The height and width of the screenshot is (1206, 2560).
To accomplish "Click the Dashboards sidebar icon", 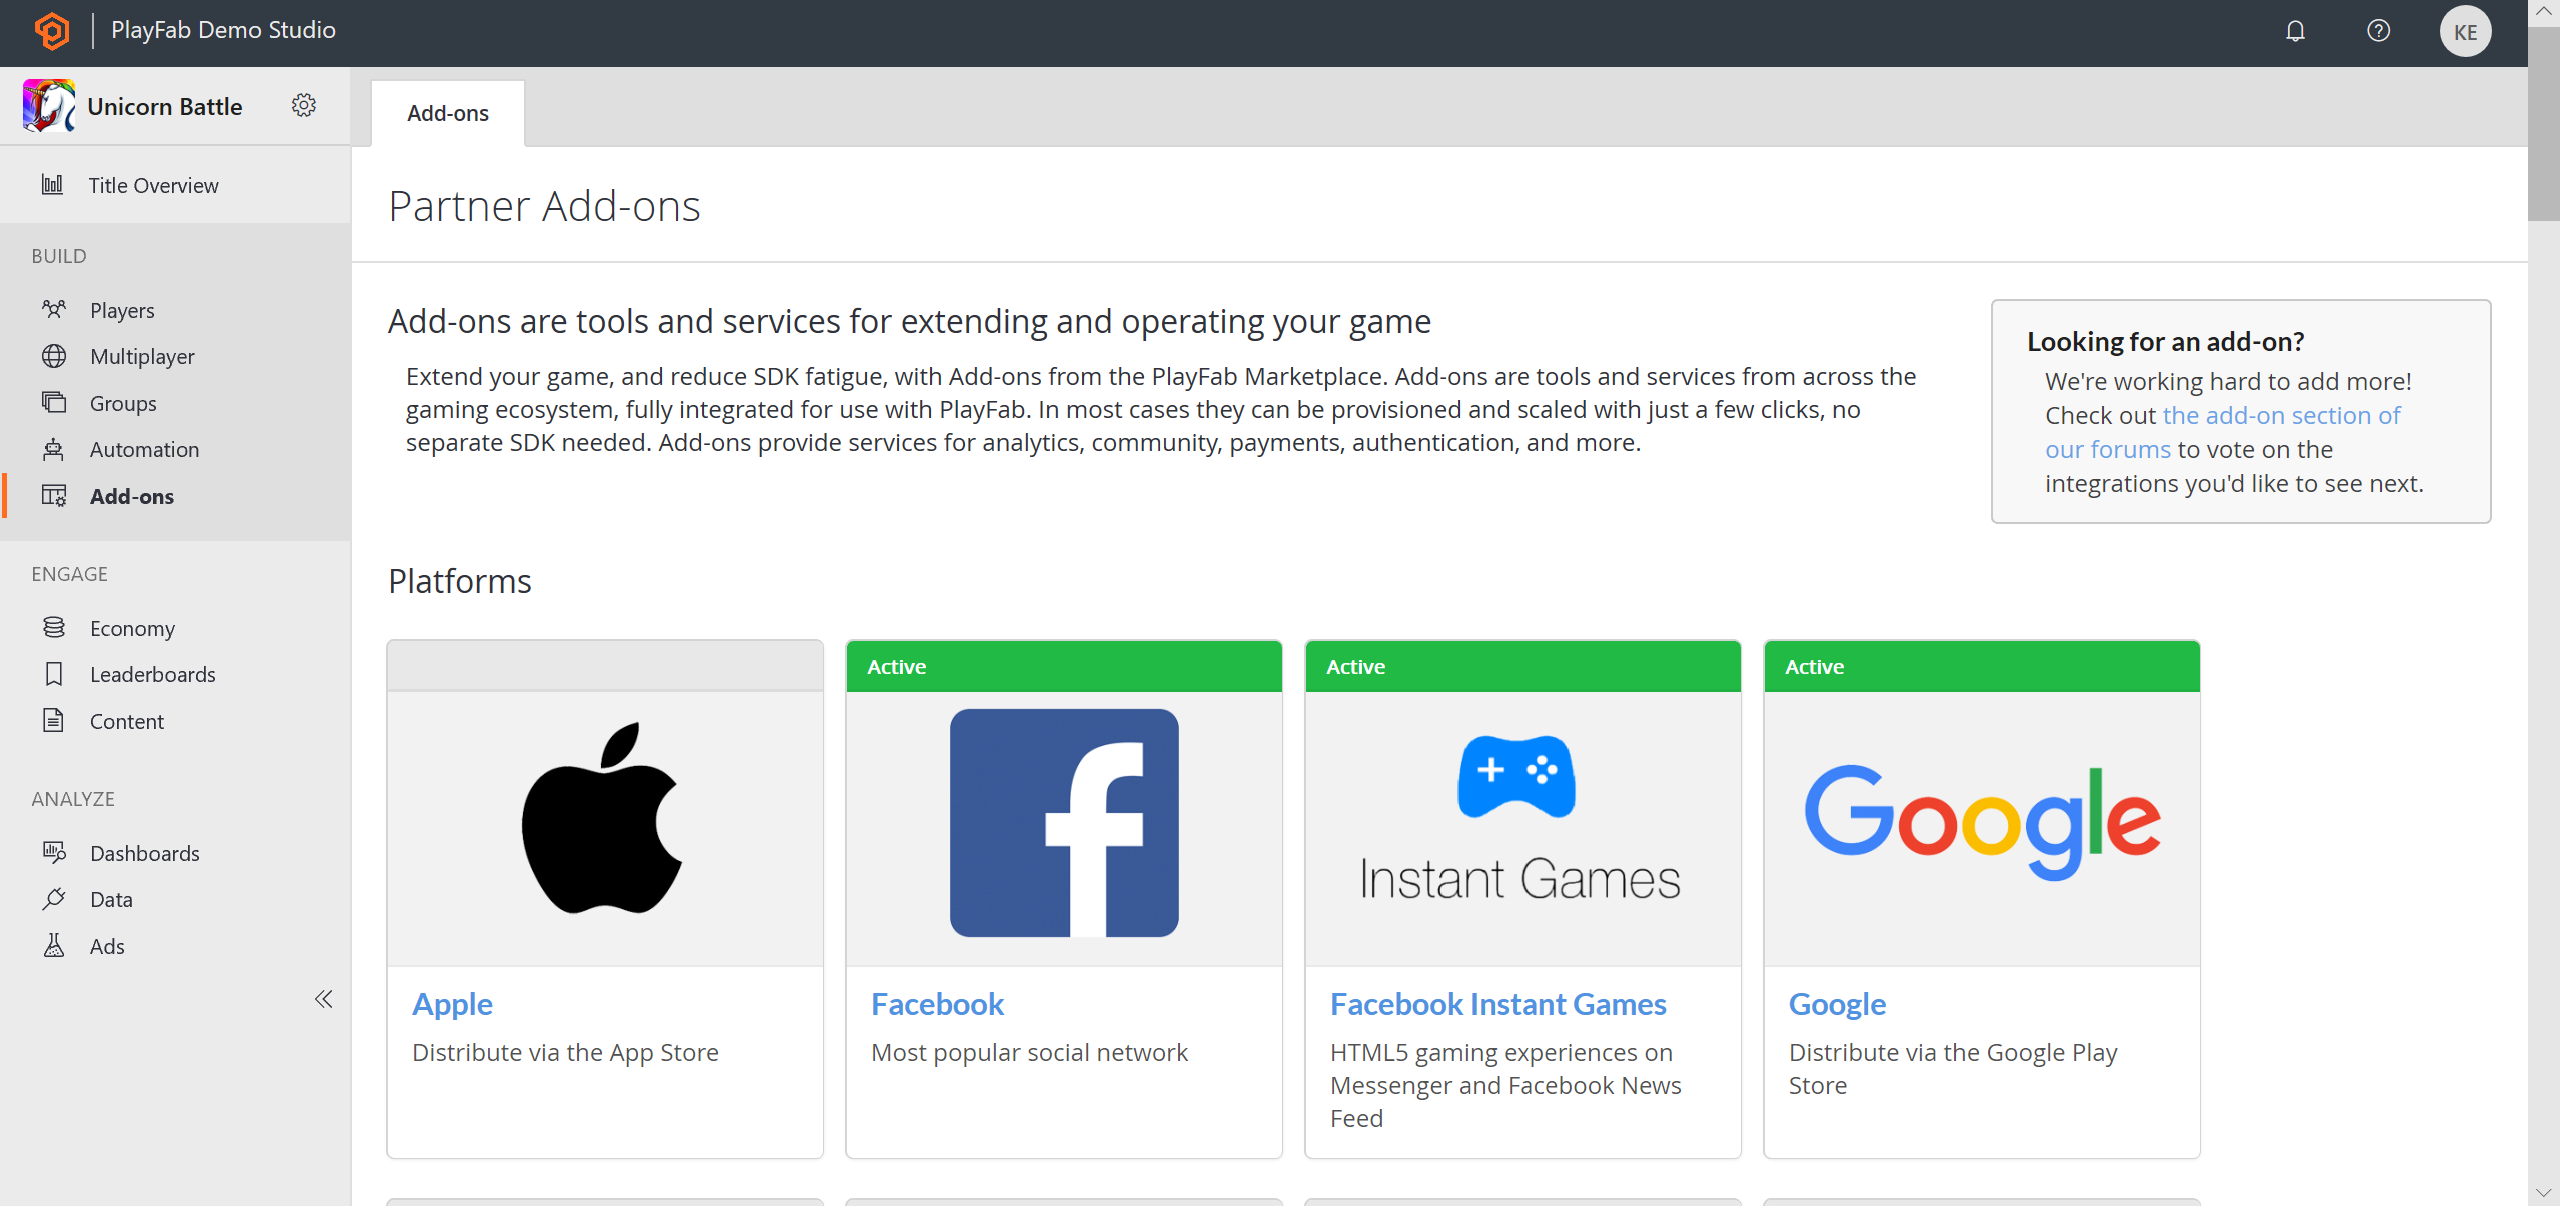I will tap(54, 852).
